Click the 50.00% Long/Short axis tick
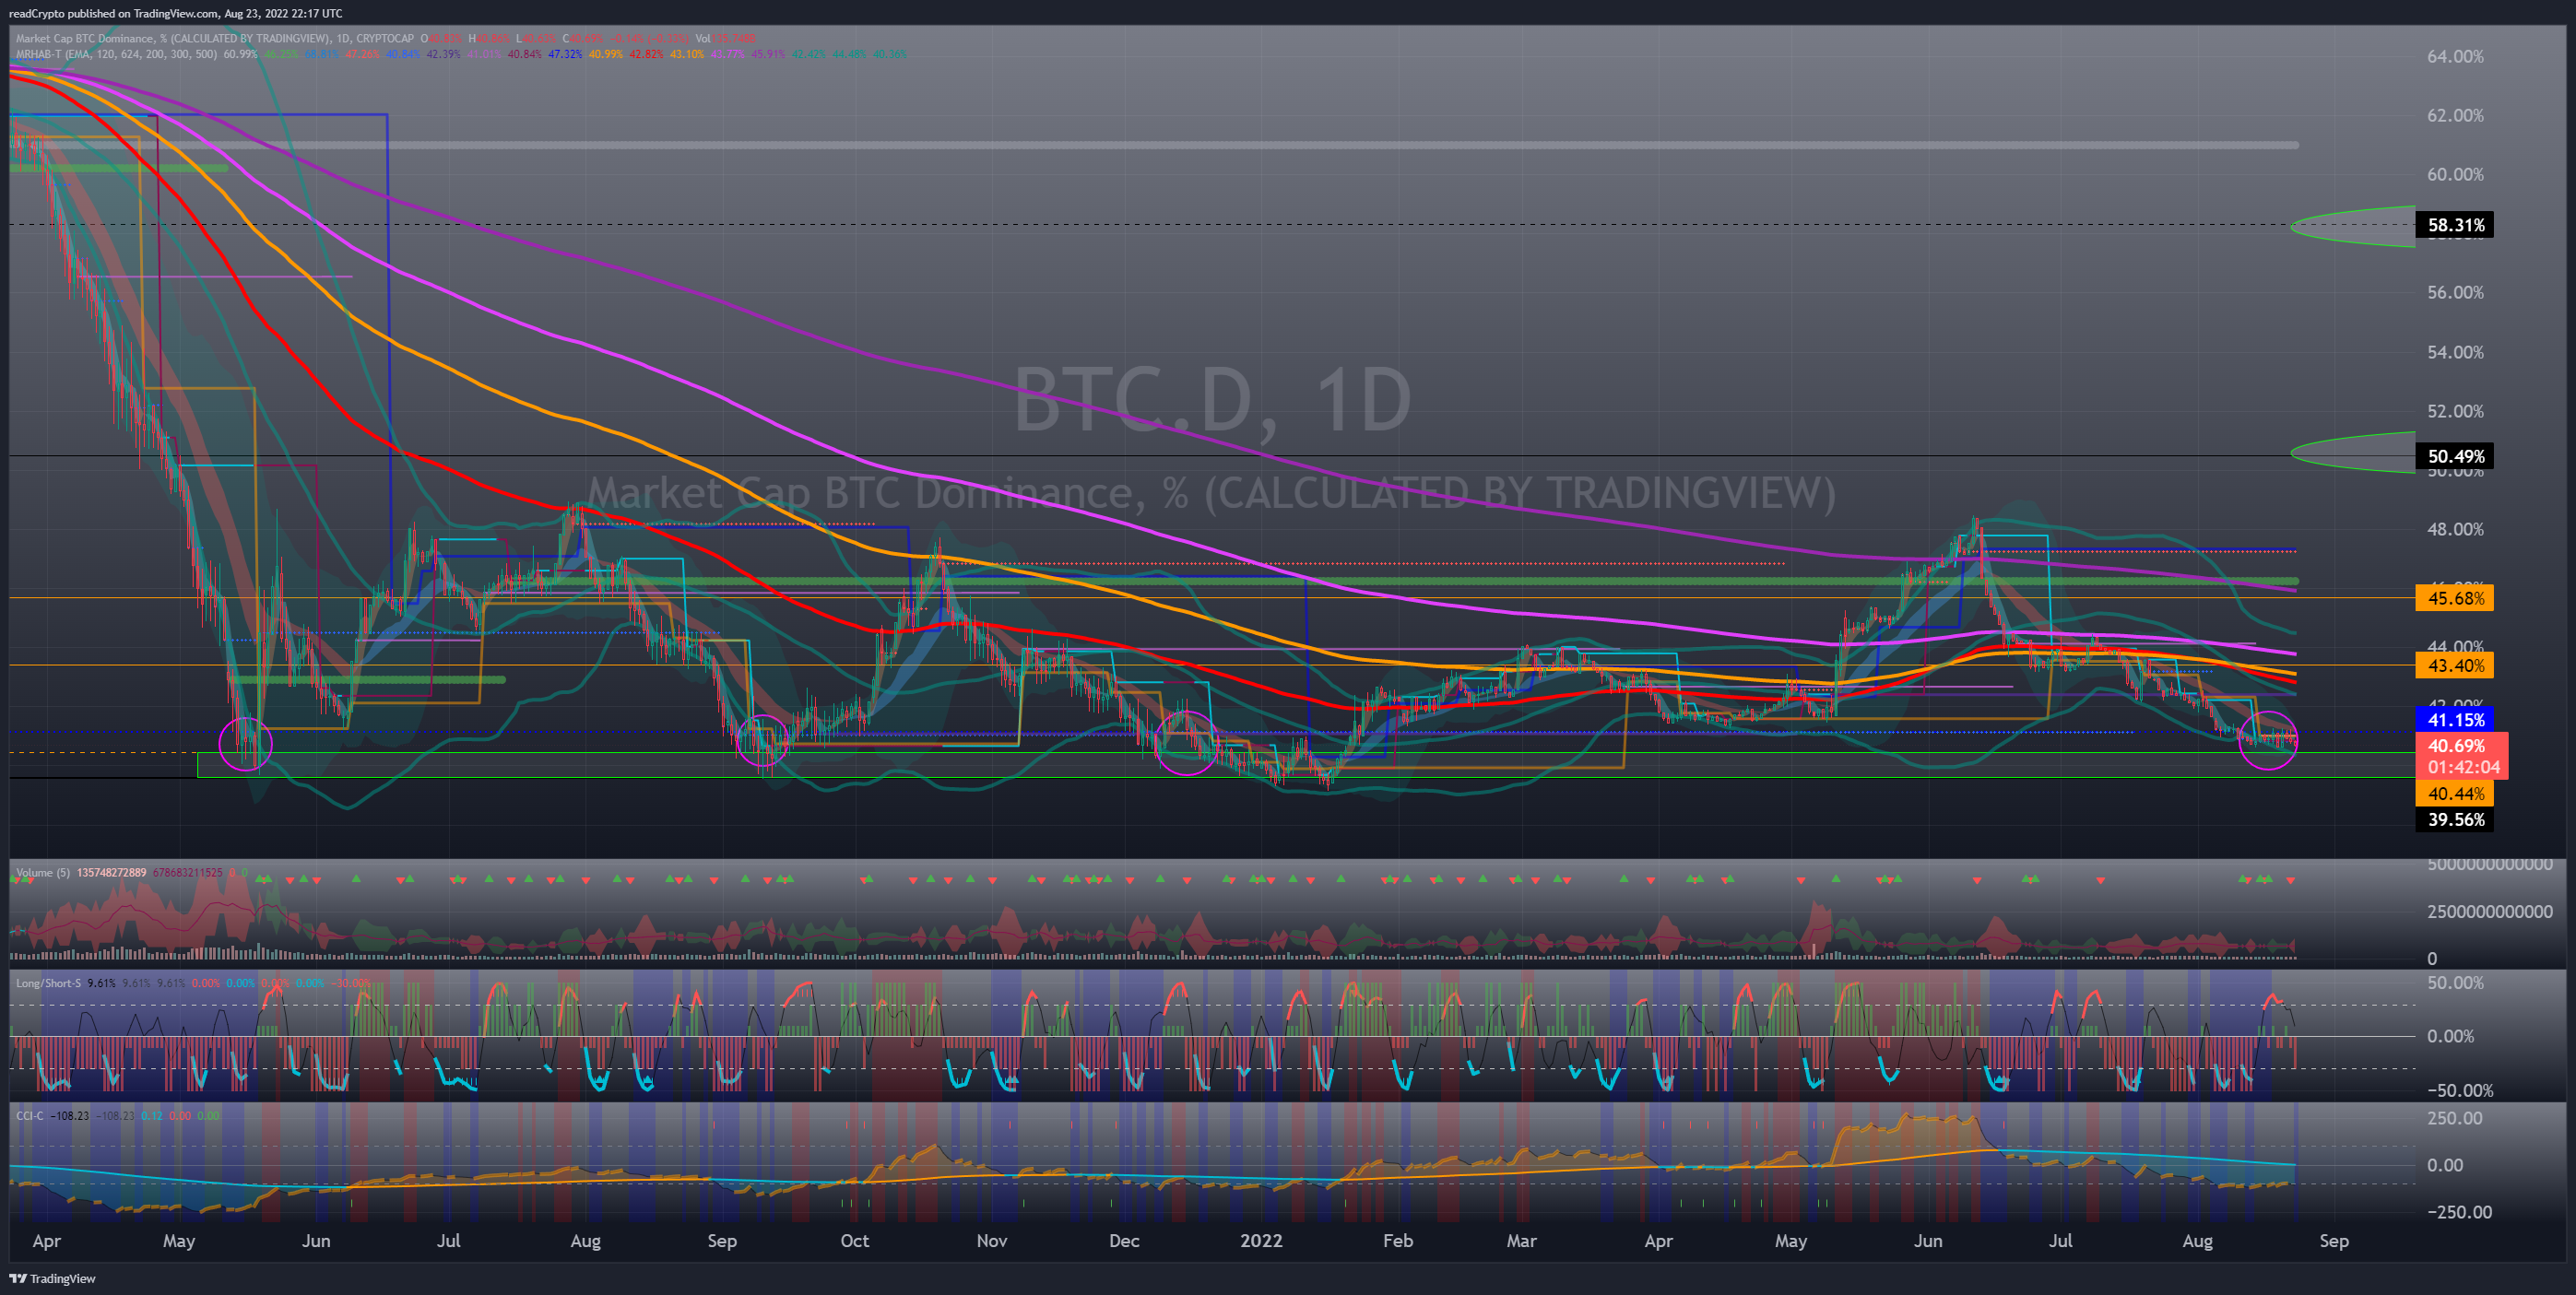This screenshot has height=1295, width=2576. click(x=2455, y=983)
